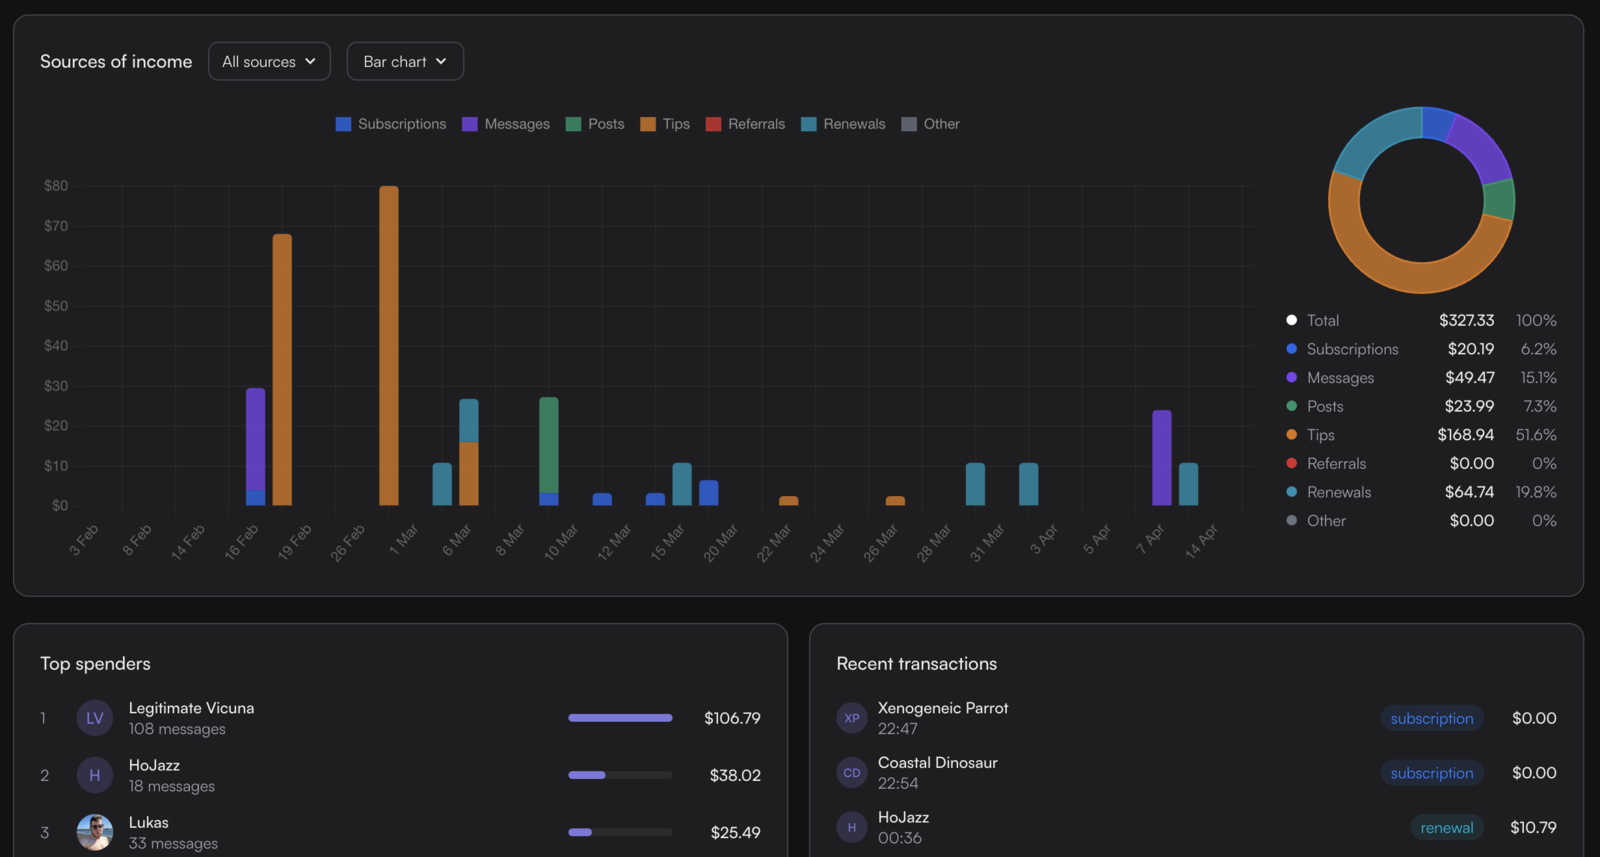Click the $25.49 spender amount

(x=736, y=832)
